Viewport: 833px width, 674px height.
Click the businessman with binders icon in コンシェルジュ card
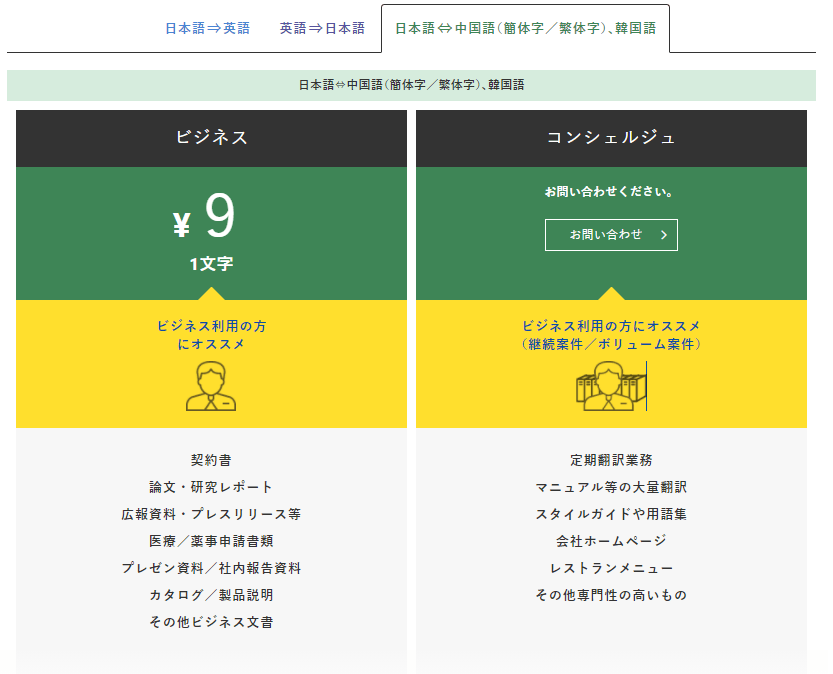611,386
